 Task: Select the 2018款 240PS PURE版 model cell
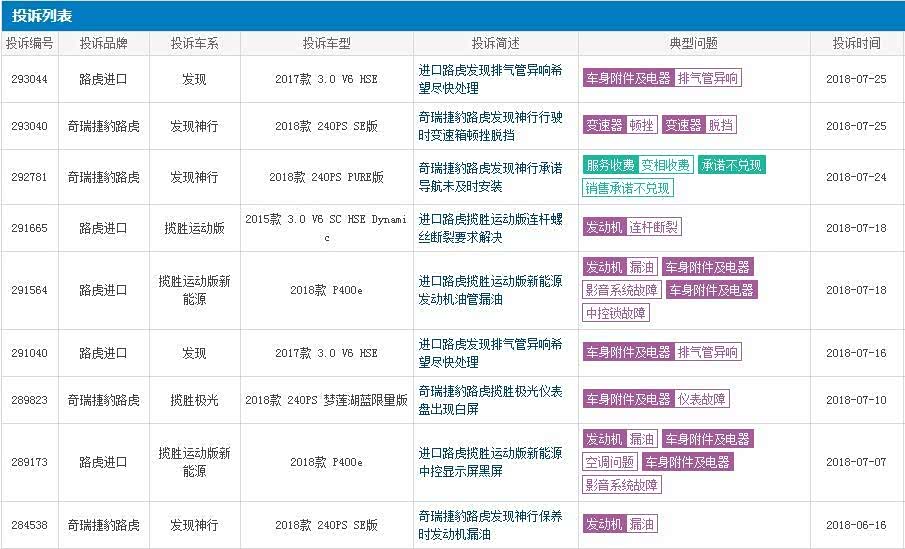[326, 177]
